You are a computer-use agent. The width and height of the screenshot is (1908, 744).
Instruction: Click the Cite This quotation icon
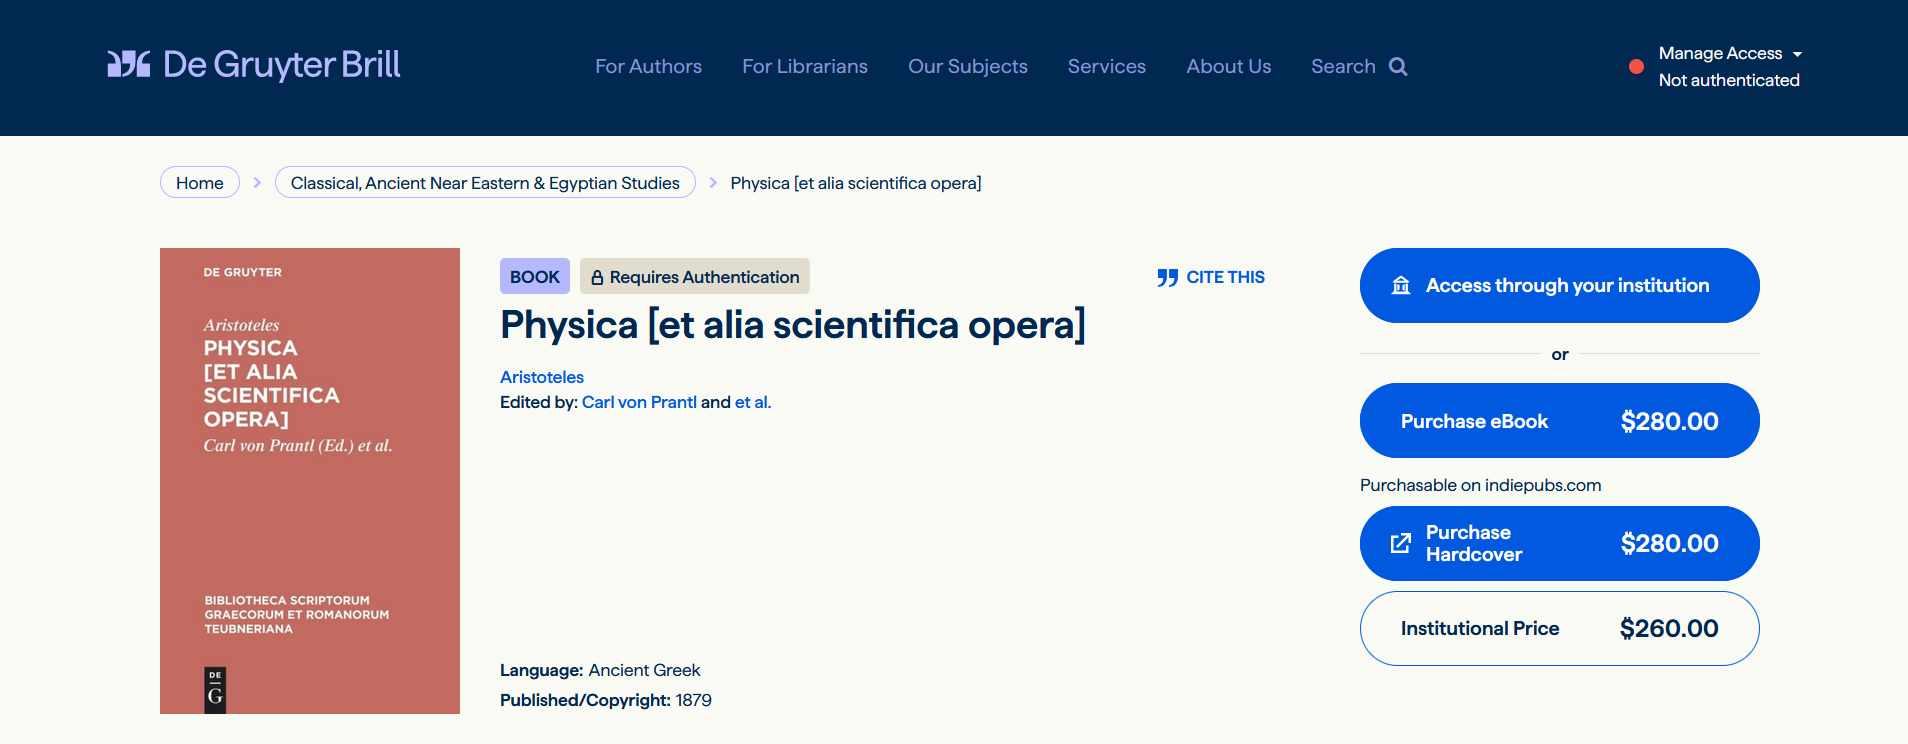coord(1167,277)
